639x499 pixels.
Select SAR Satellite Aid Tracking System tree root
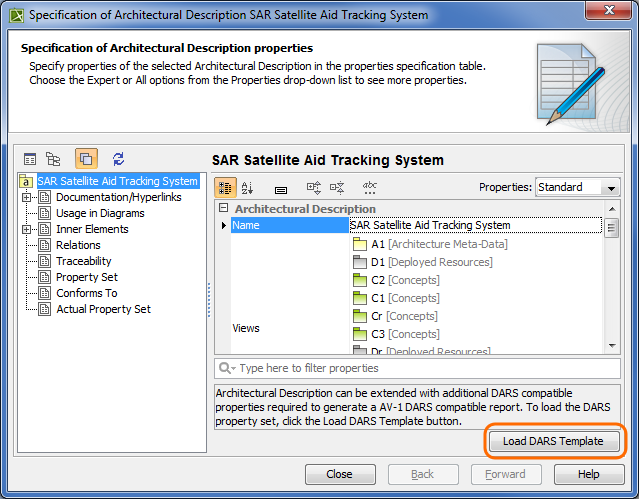click(117, 181)
